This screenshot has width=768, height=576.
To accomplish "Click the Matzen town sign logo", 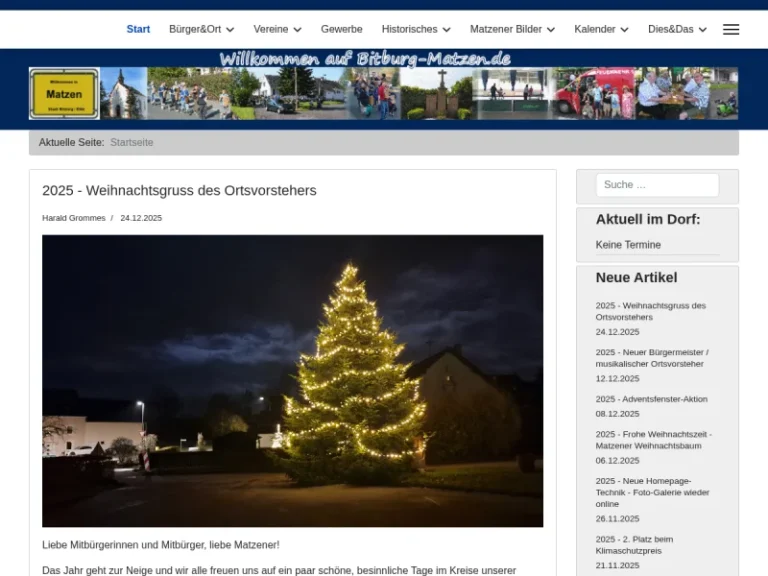I will 64,94.
